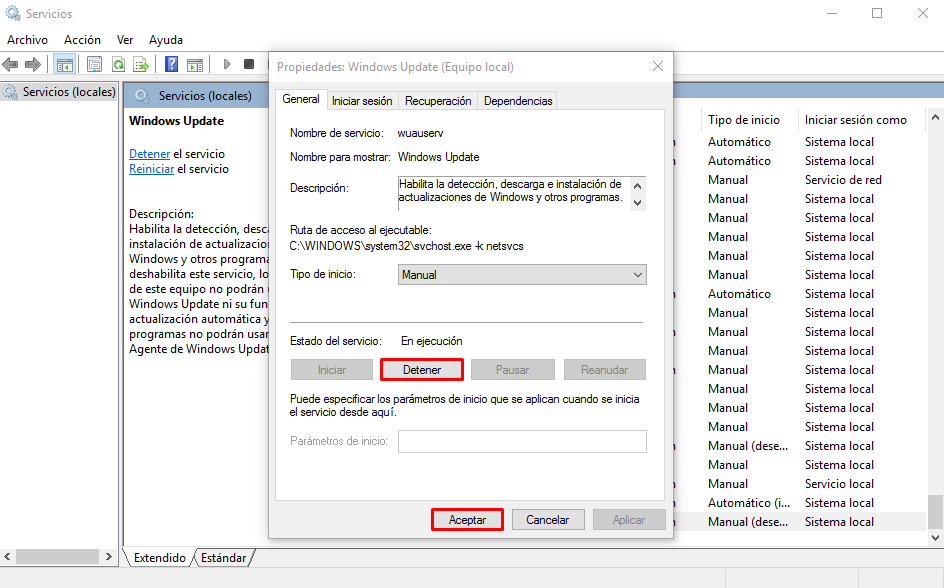Click the Reanudar button
The width and height of the screenshot is (944, 588).
[604, 370]
